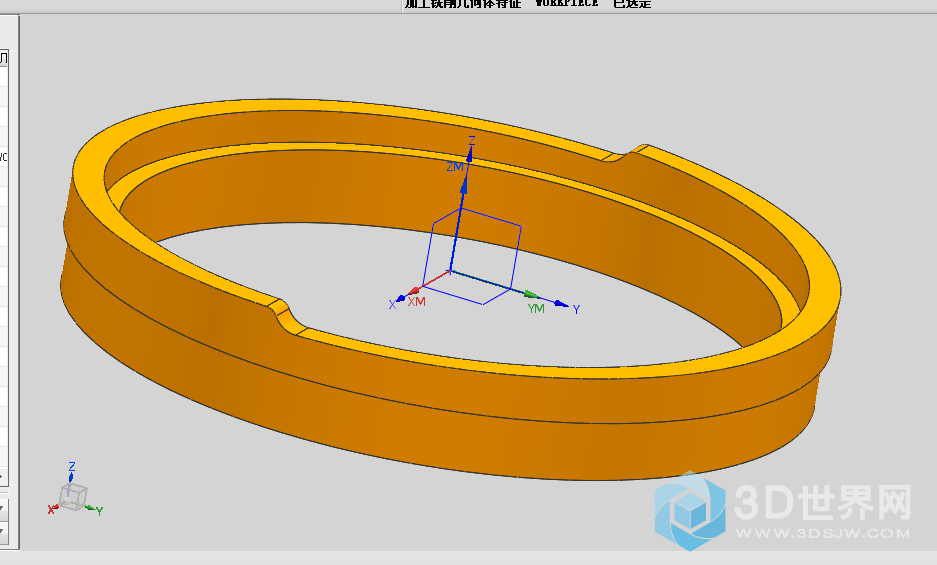Click the WORKPIECE status text

pos(566,3)
